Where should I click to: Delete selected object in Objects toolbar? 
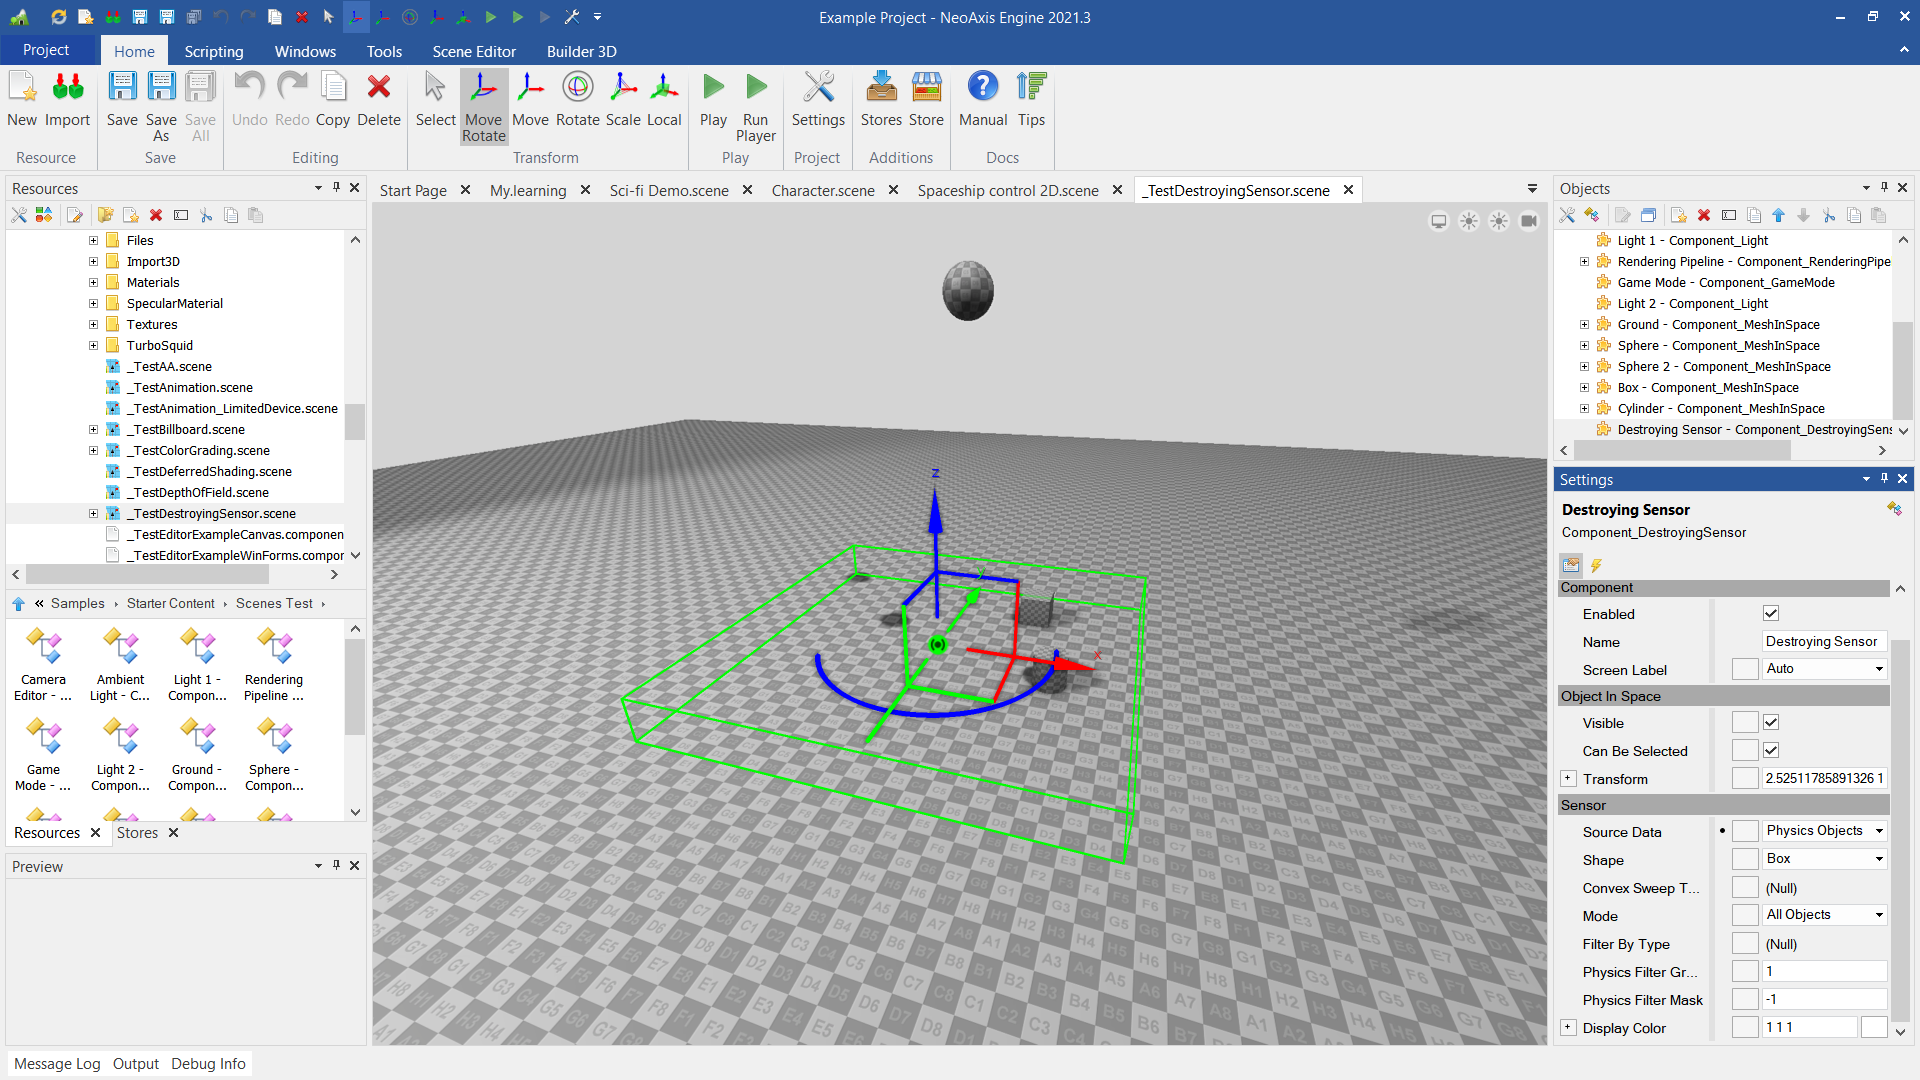pos(1703,215)
